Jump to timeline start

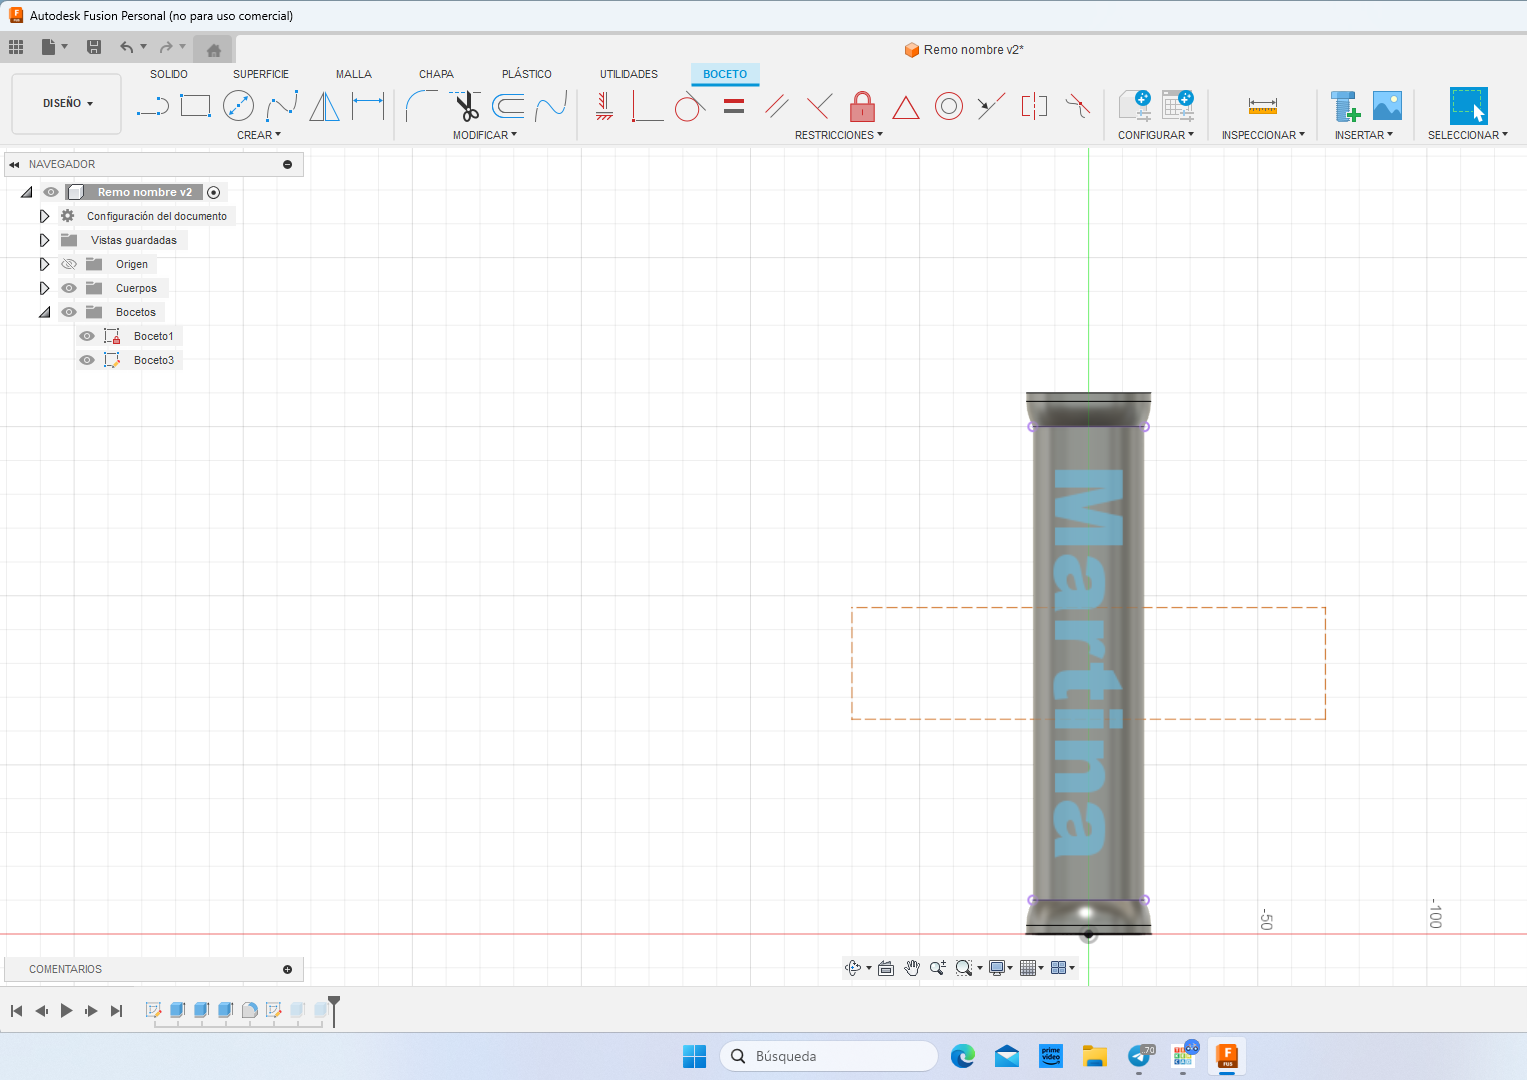[x=16, y=1011]
